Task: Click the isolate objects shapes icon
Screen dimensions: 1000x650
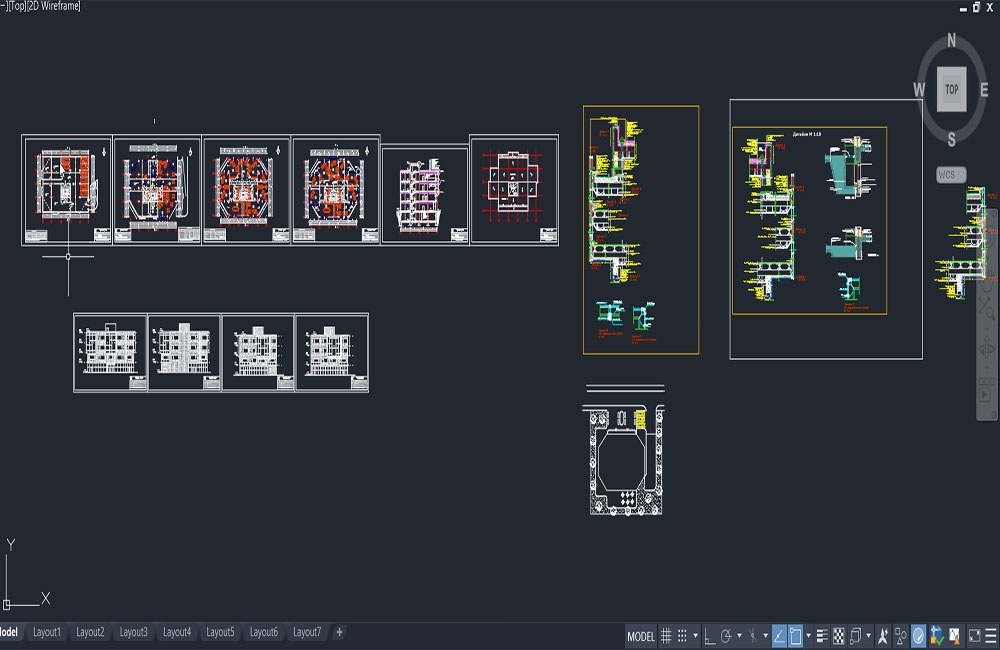Action: (901, 636)
